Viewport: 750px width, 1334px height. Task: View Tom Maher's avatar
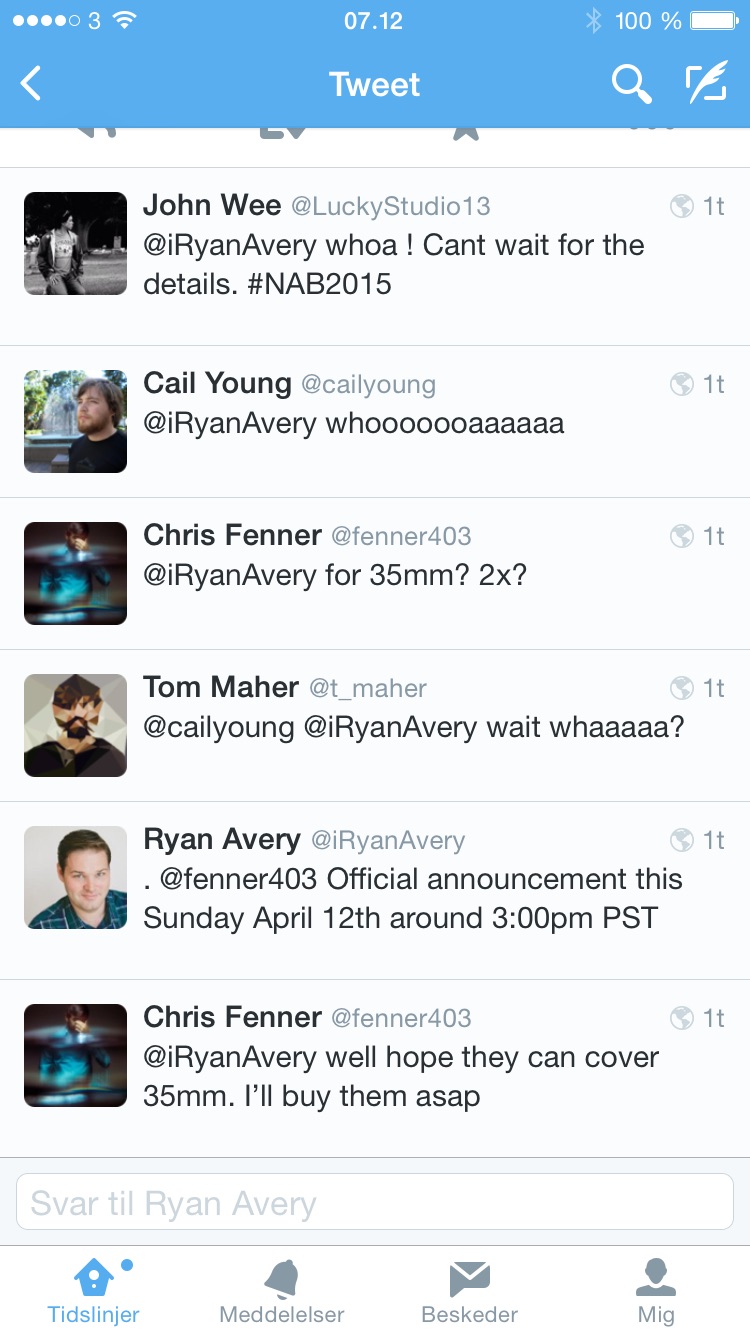76,726
